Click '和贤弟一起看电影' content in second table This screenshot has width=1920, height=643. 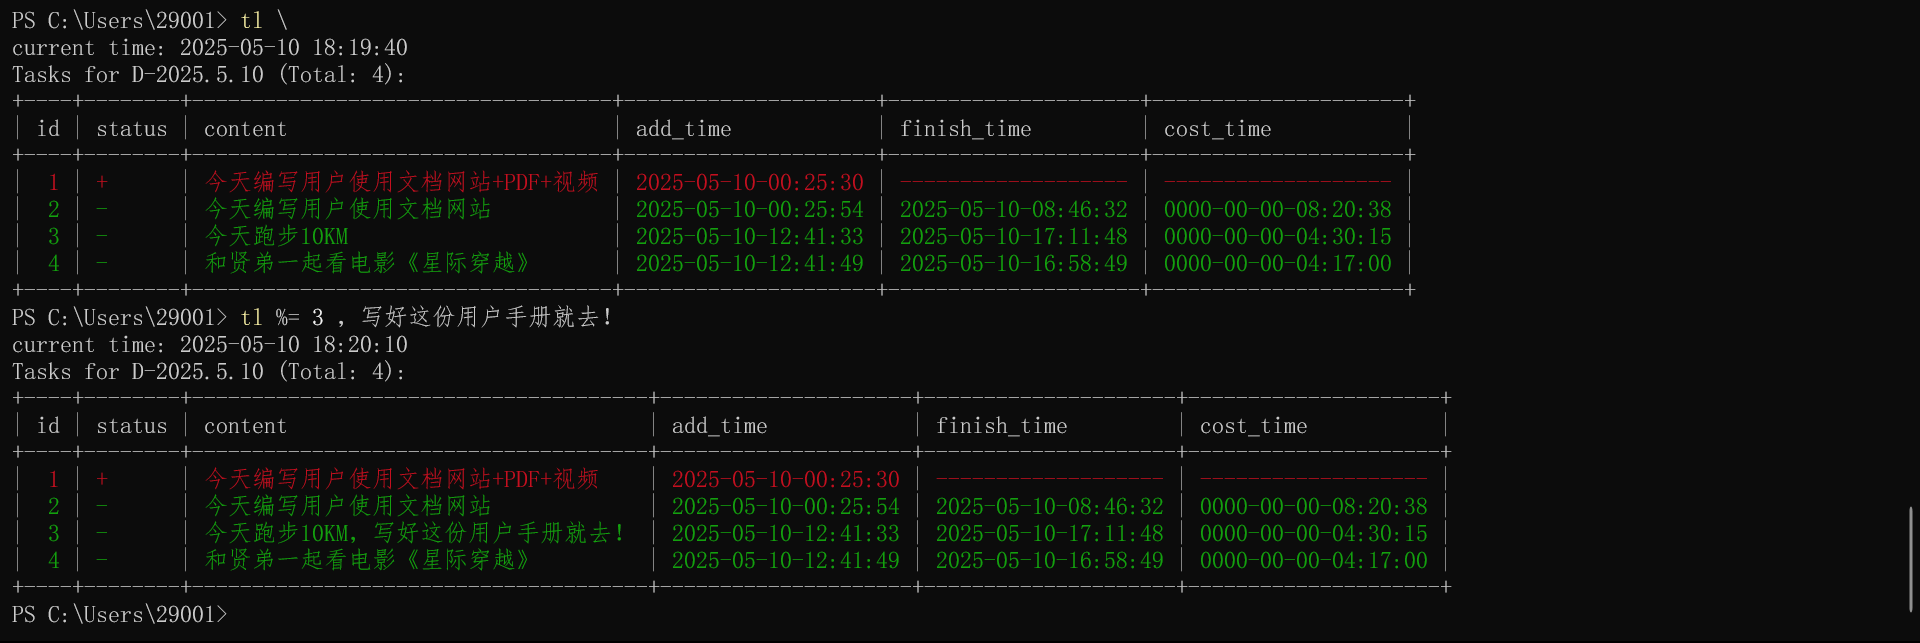[367, 560]
